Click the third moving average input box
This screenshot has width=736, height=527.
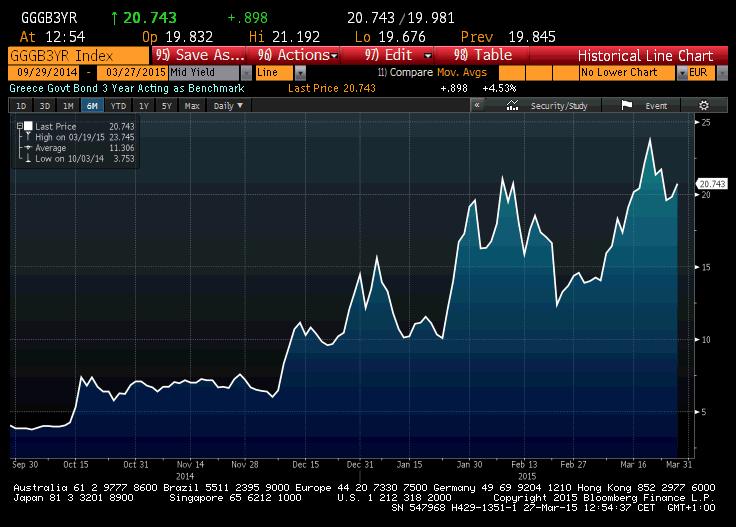(566, 73)
